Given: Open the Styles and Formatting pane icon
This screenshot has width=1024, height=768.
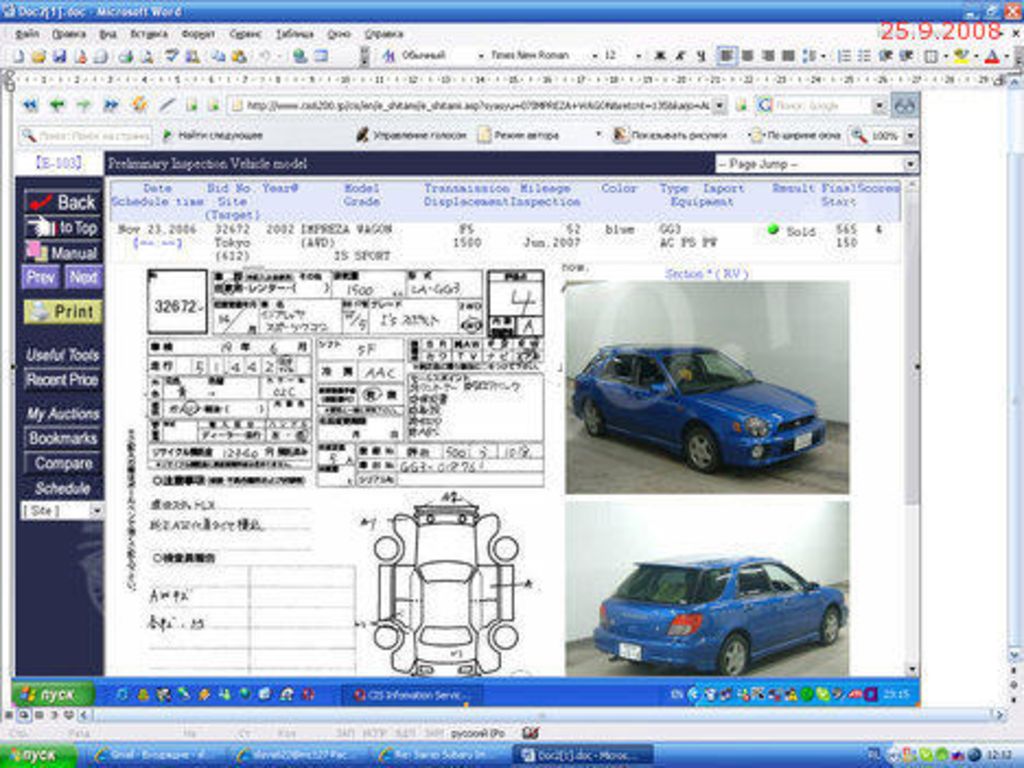Looking at the screenshot, I should pos(389,57).
